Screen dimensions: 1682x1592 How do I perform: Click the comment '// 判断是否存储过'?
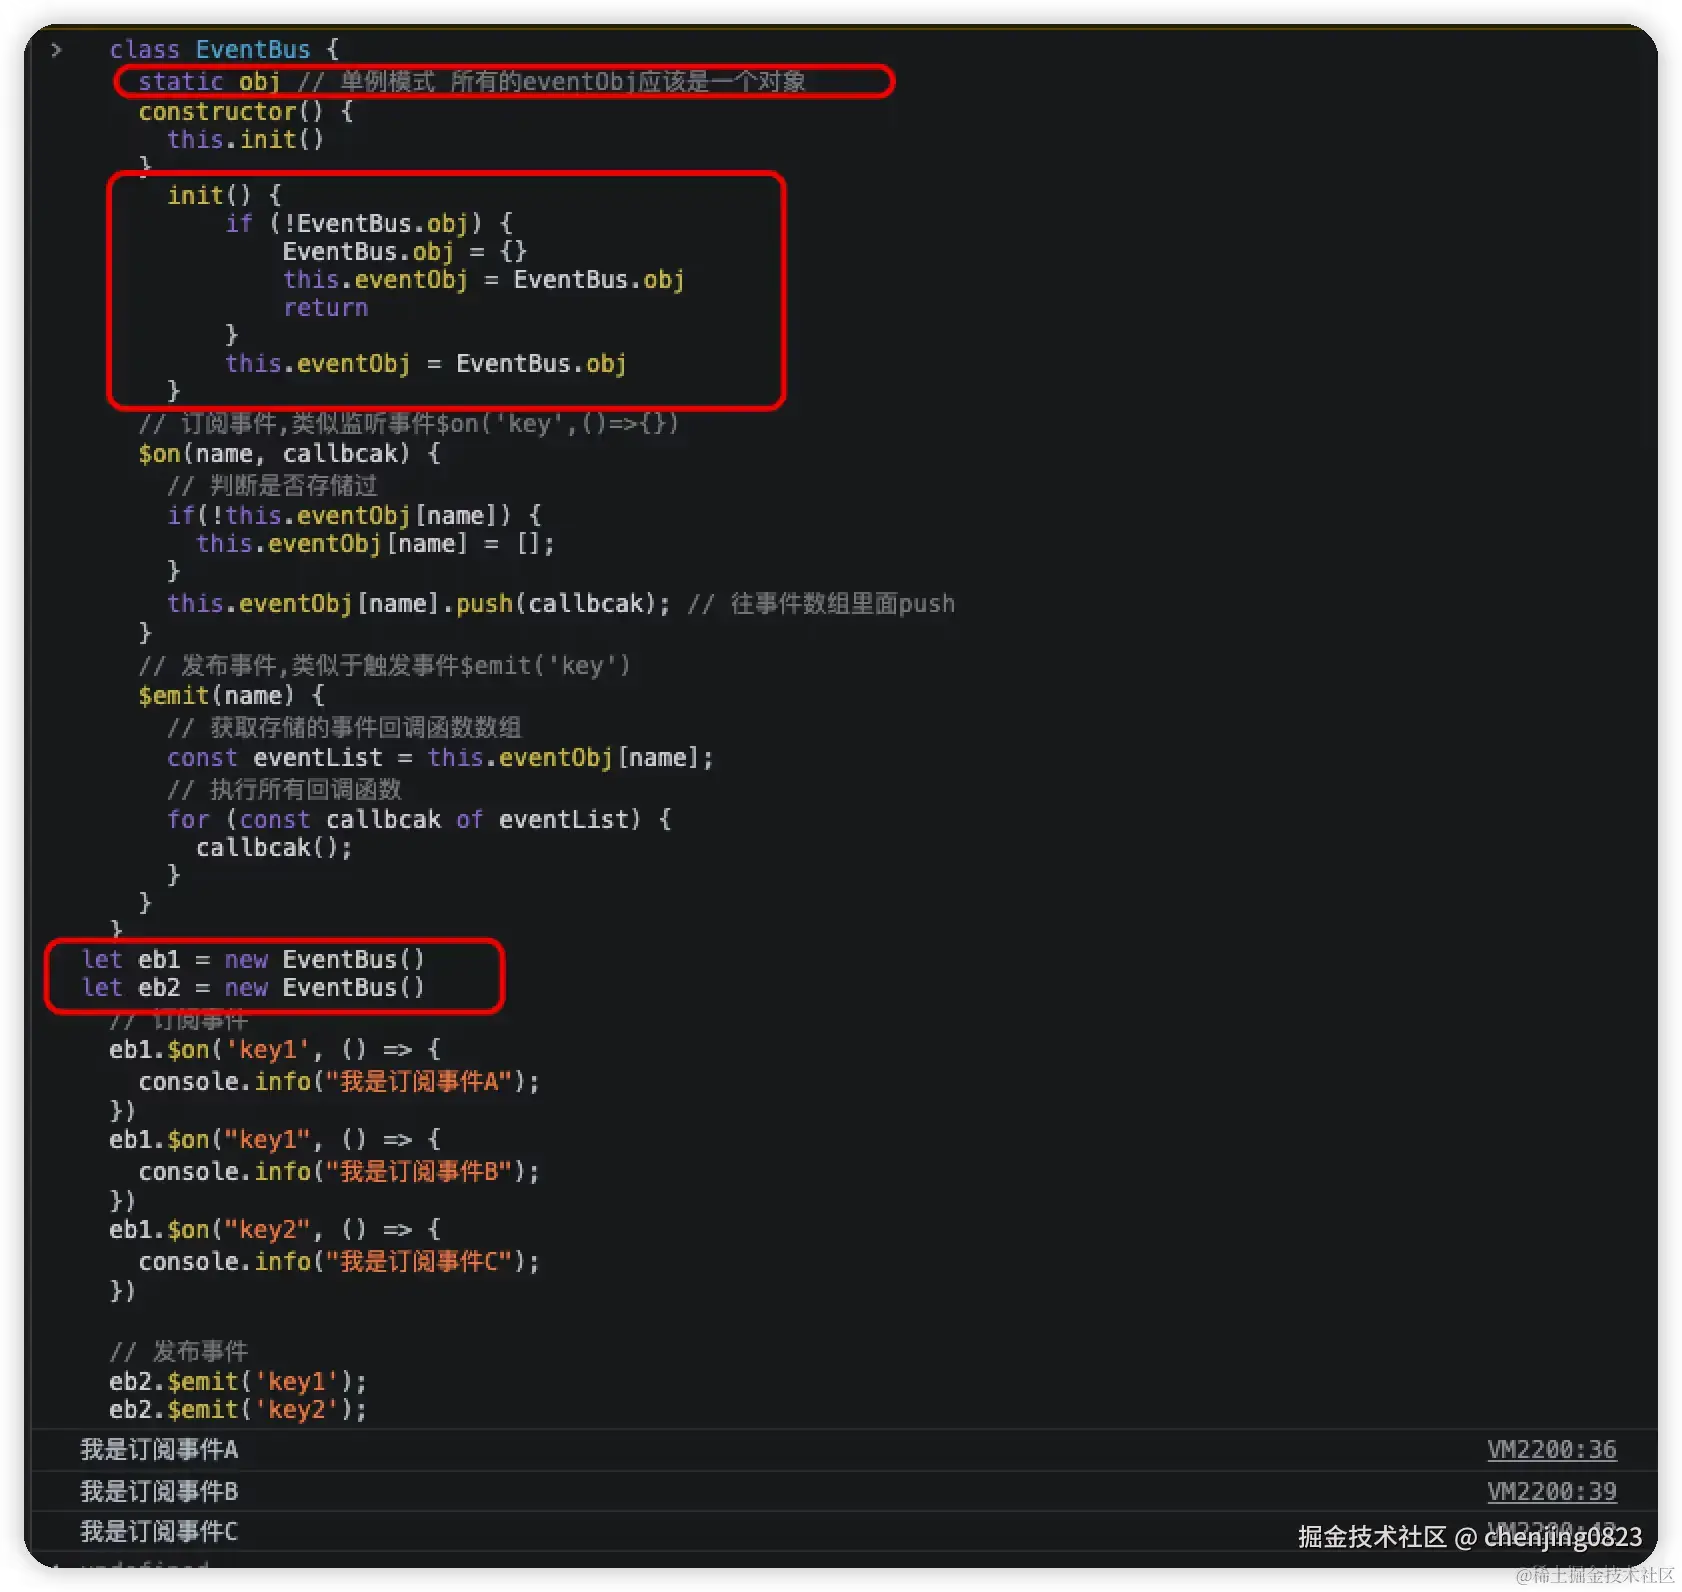tap(272, 485)
